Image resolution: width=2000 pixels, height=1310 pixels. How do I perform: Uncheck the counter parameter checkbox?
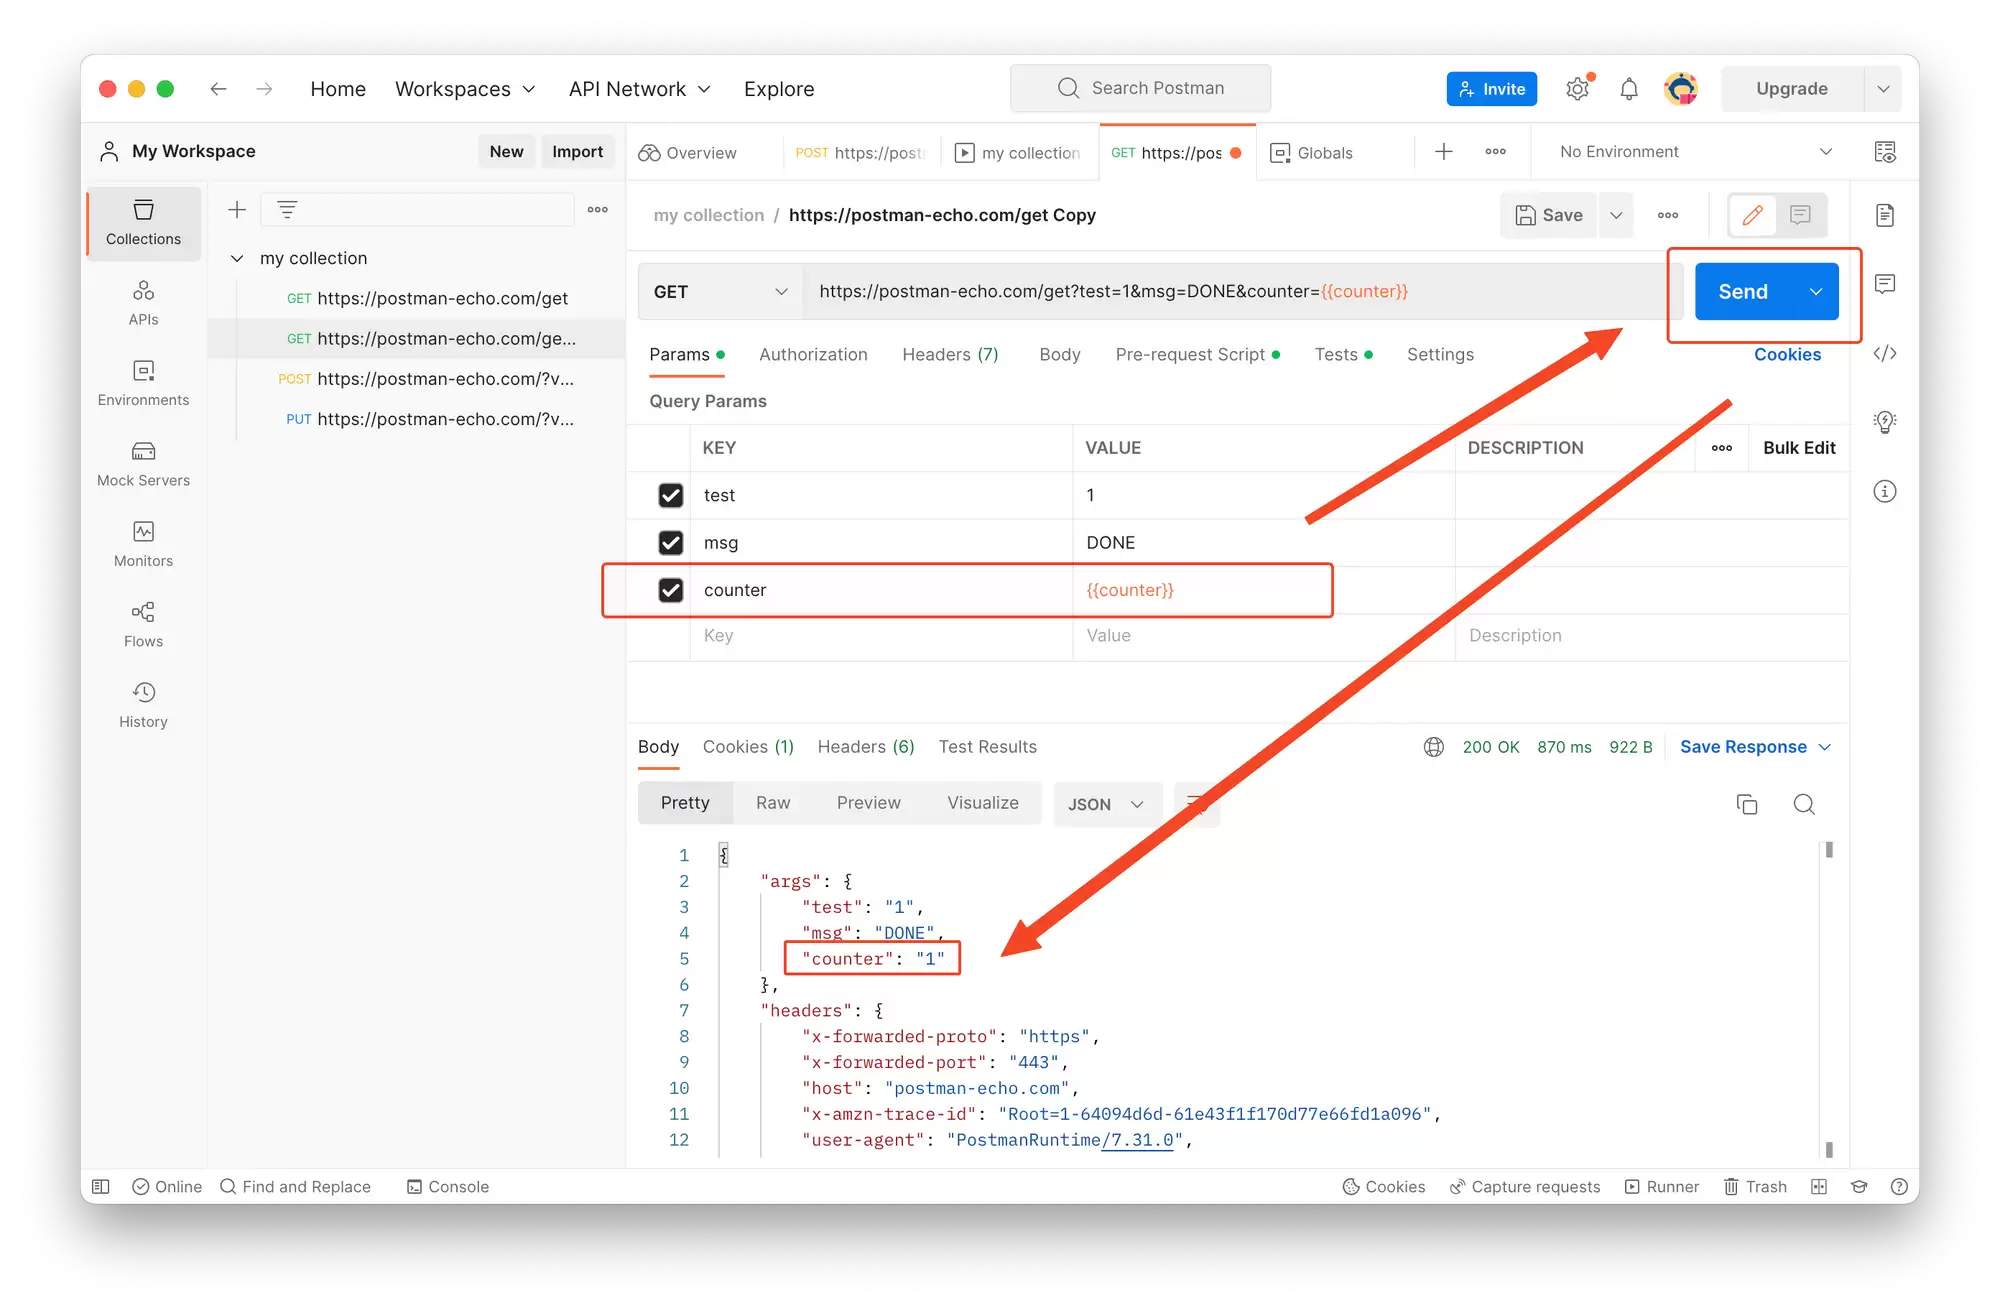(671, 590)
